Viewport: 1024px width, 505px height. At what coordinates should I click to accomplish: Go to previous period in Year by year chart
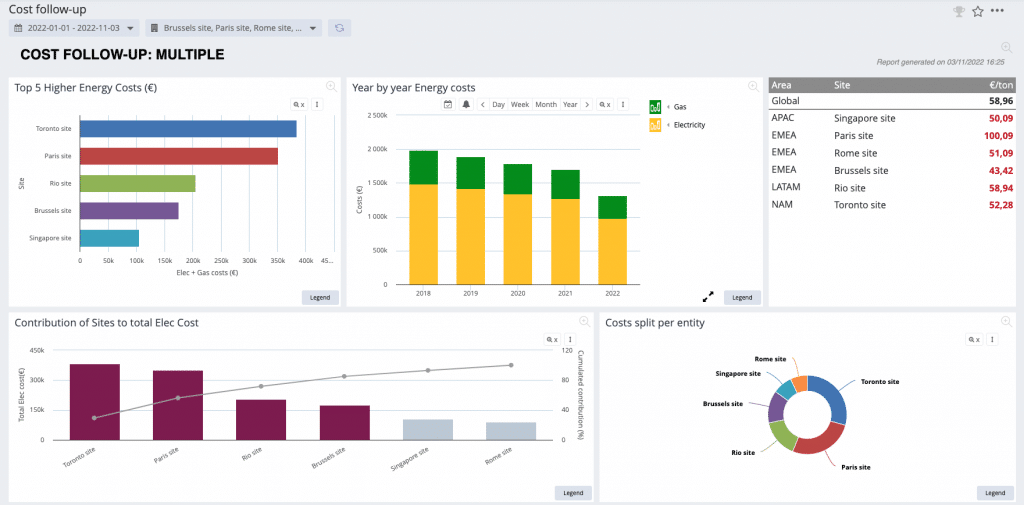pyautogui.click(x=483, y=105)
